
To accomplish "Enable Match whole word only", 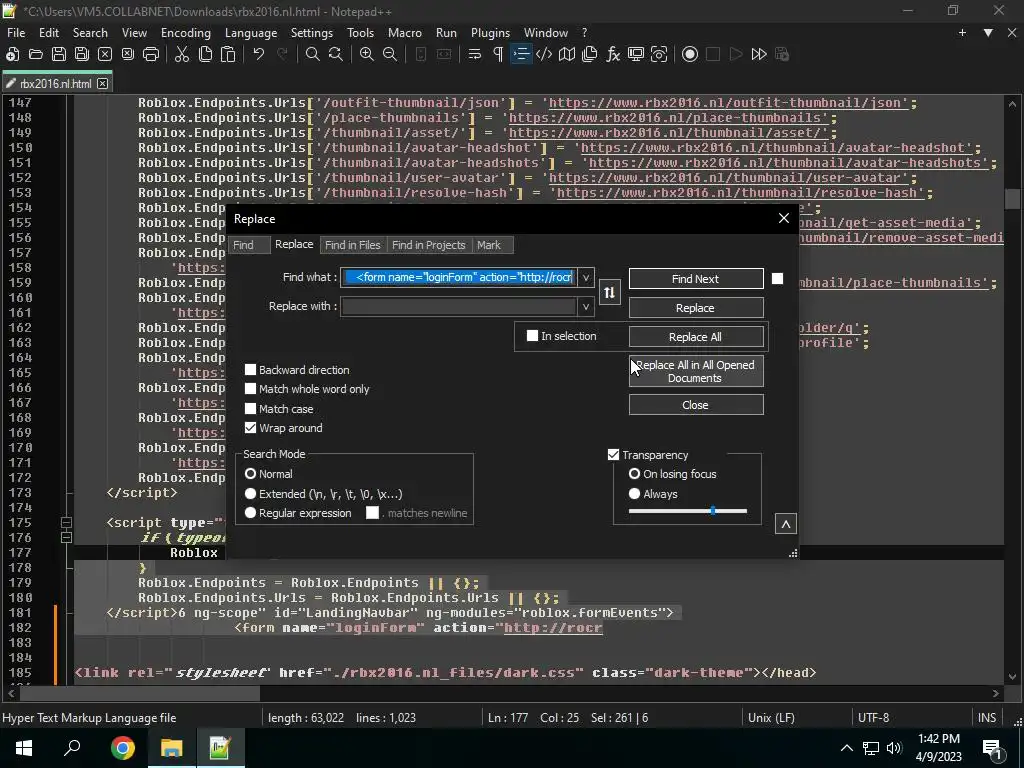I will pos(250,389).
